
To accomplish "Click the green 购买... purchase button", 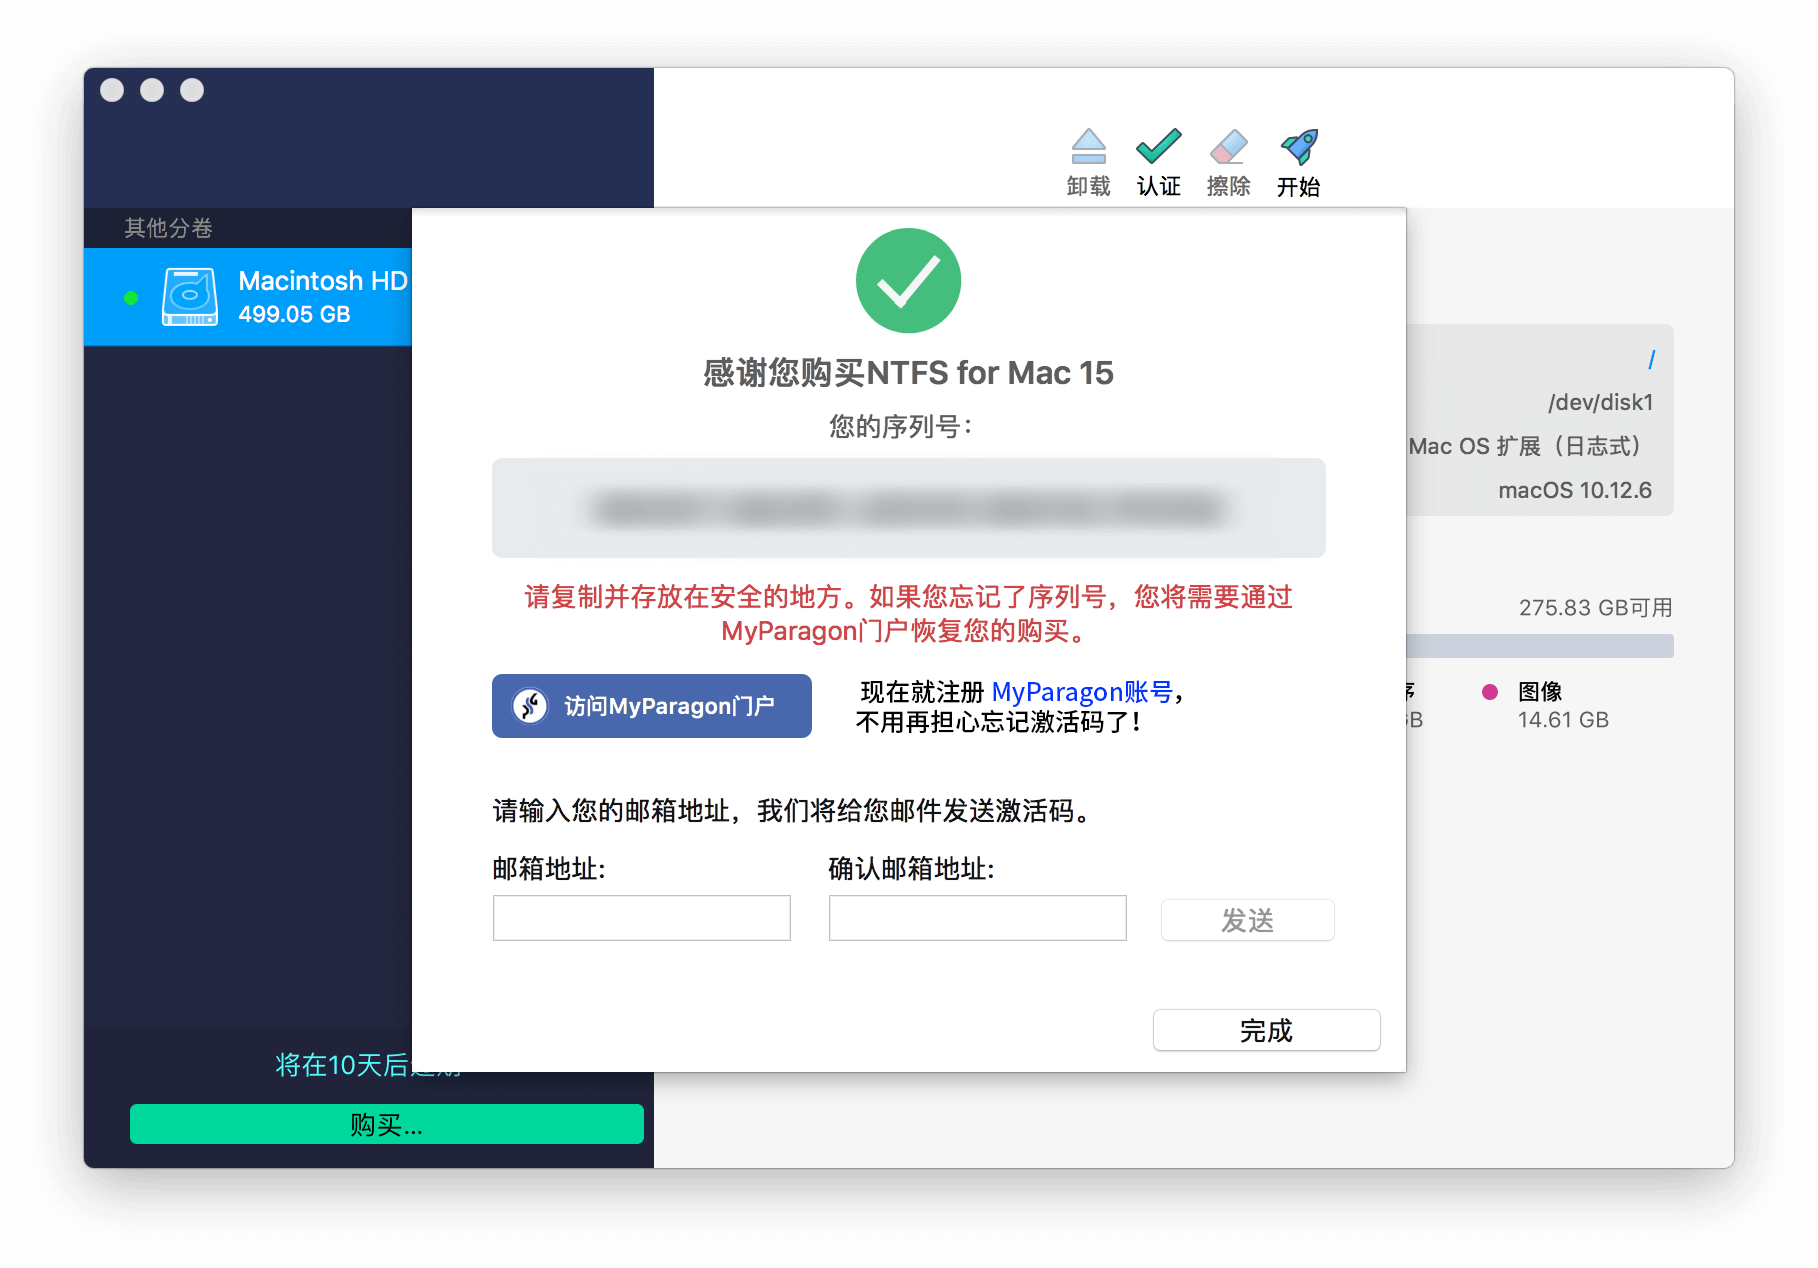I will [386, 1124].
